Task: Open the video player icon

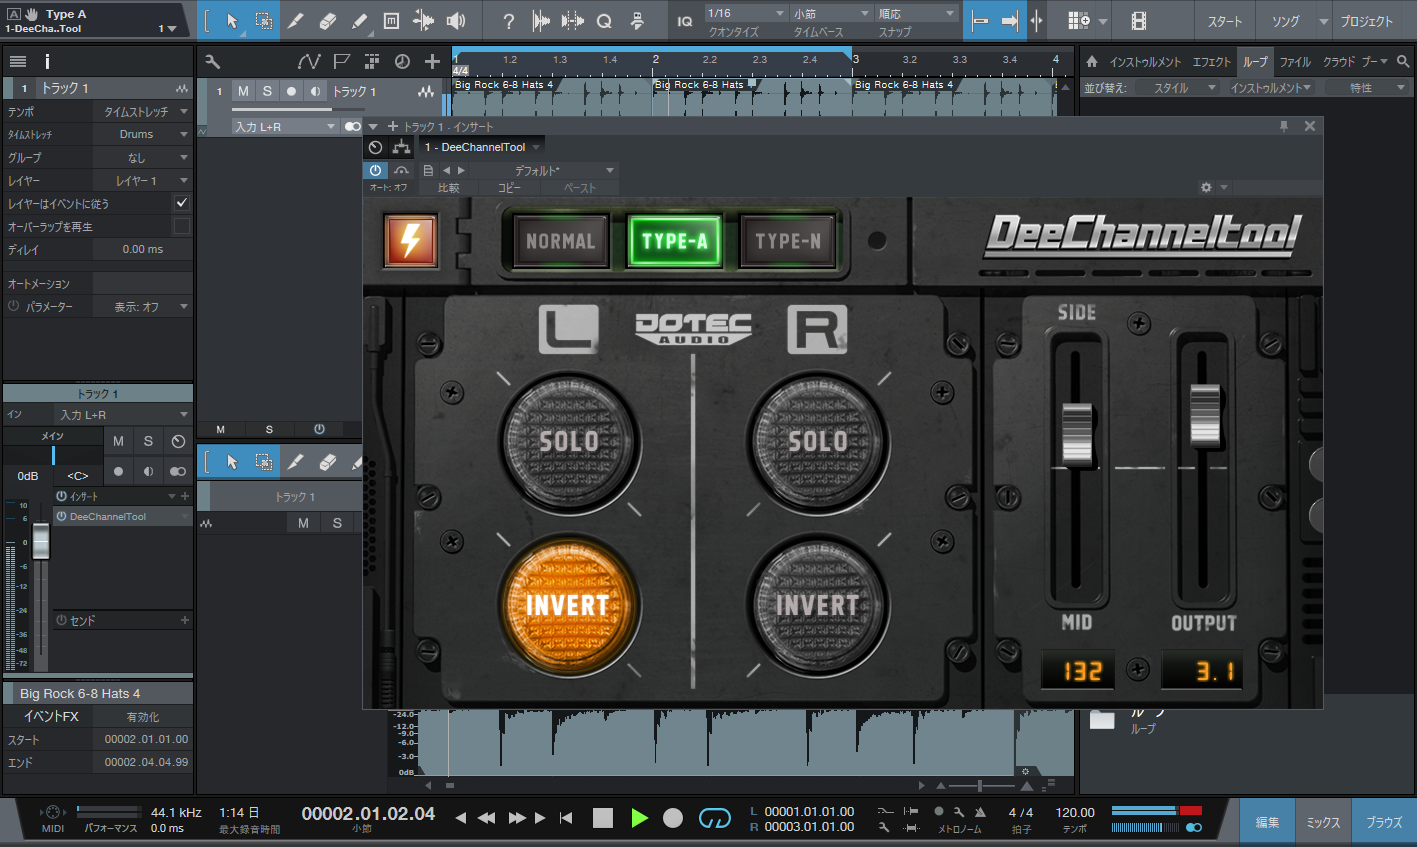Action: point(1139,21)
